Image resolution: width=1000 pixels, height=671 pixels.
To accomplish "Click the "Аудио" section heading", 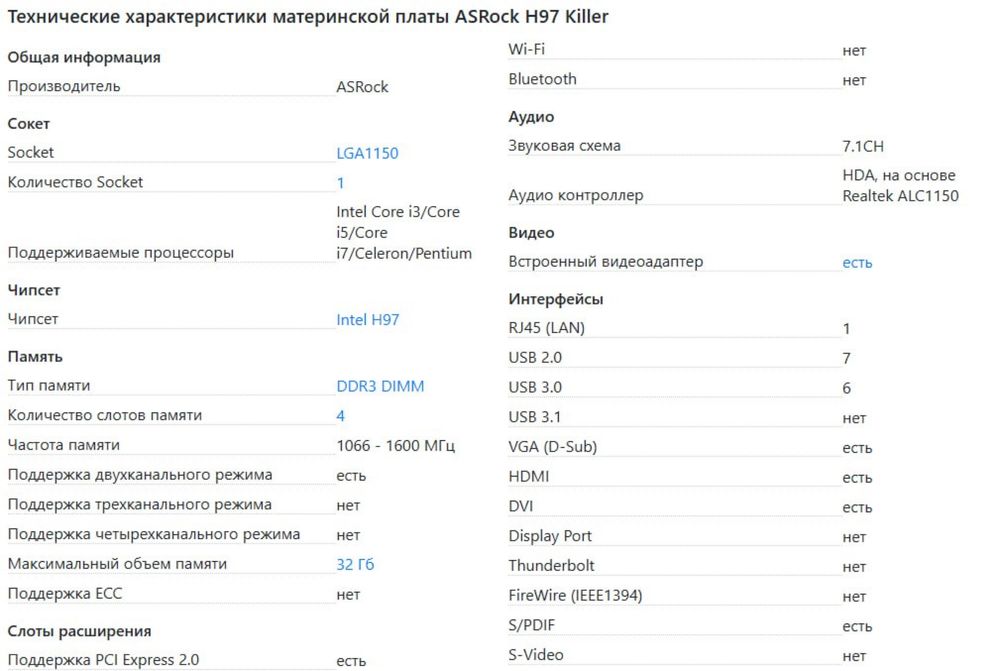I will [x=531, y=117].
